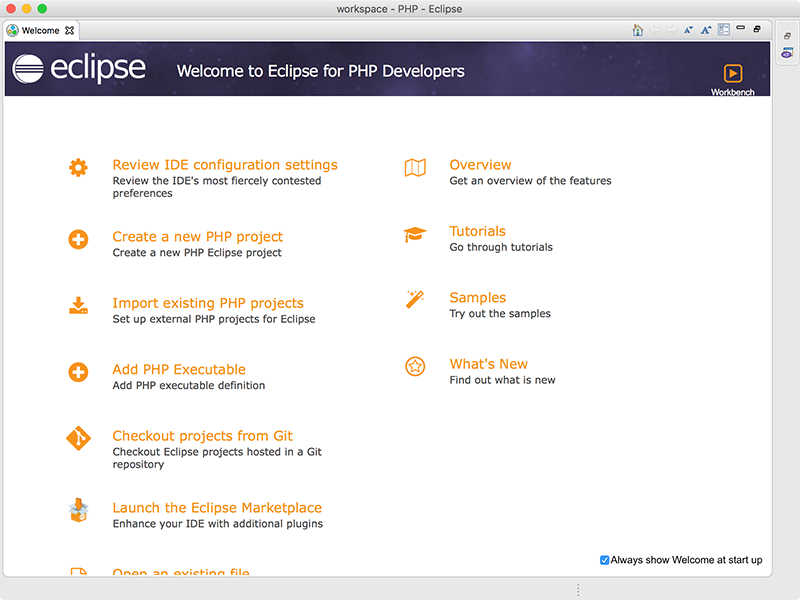Click the download icon for Import existing PHP projects
This screenshot has width=800, height=600.
[x=78, y=305]
